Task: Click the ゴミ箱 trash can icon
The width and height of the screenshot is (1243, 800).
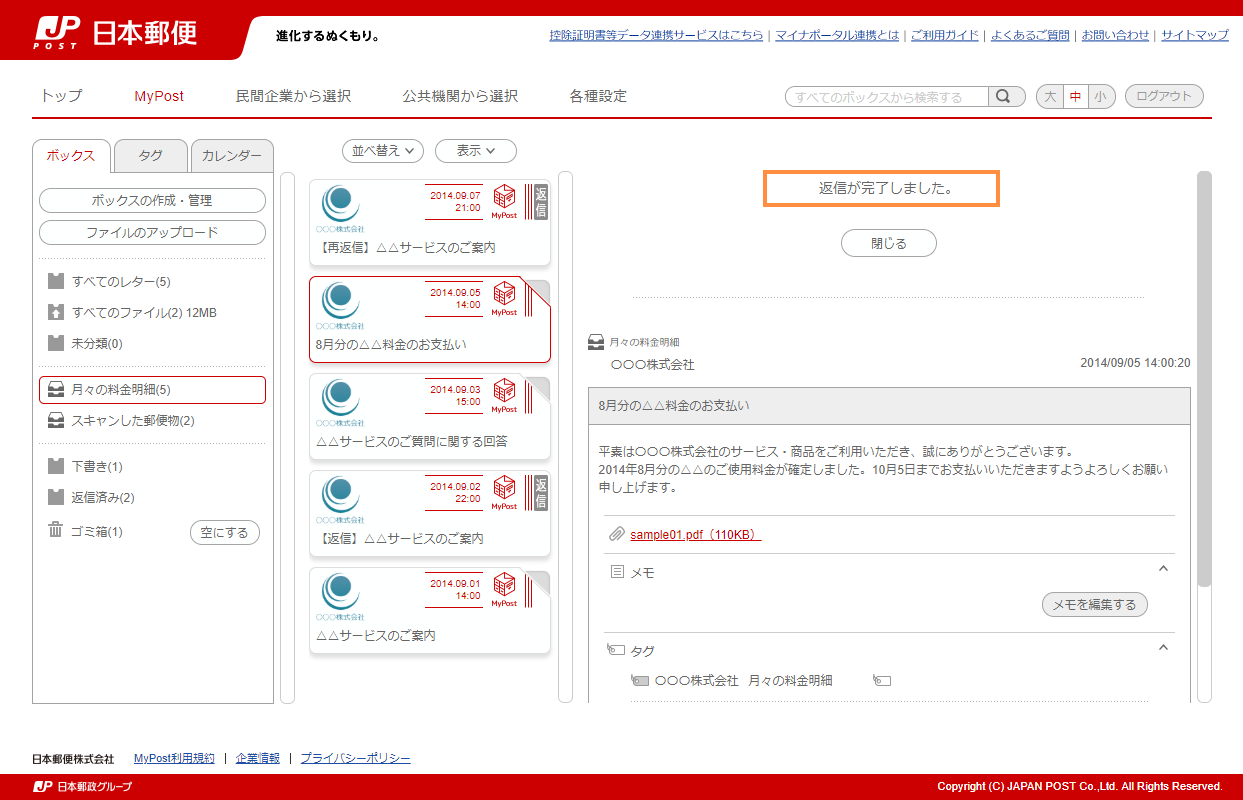Action: pyautogui.click(x=56, y=530)
